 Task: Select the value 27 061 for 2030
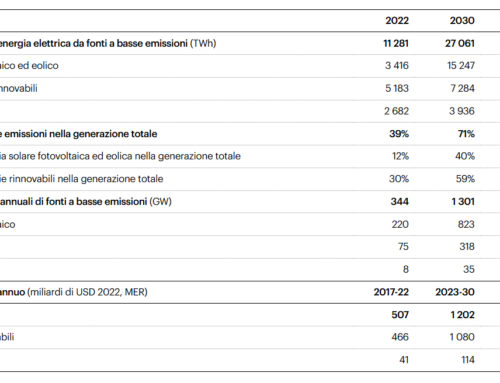pos(460,43)
